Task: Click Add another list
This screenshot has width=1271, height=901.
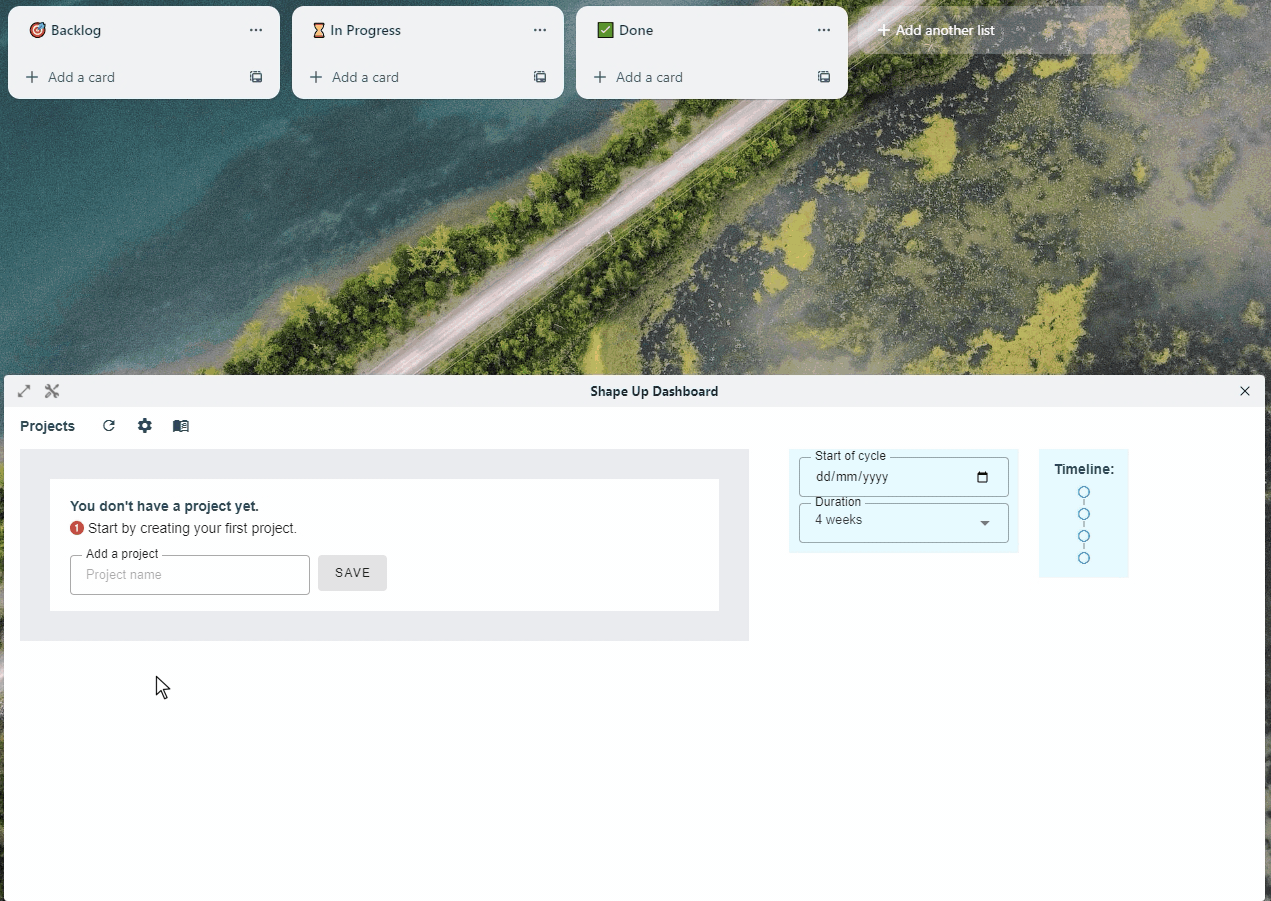Action: [936, 30]
